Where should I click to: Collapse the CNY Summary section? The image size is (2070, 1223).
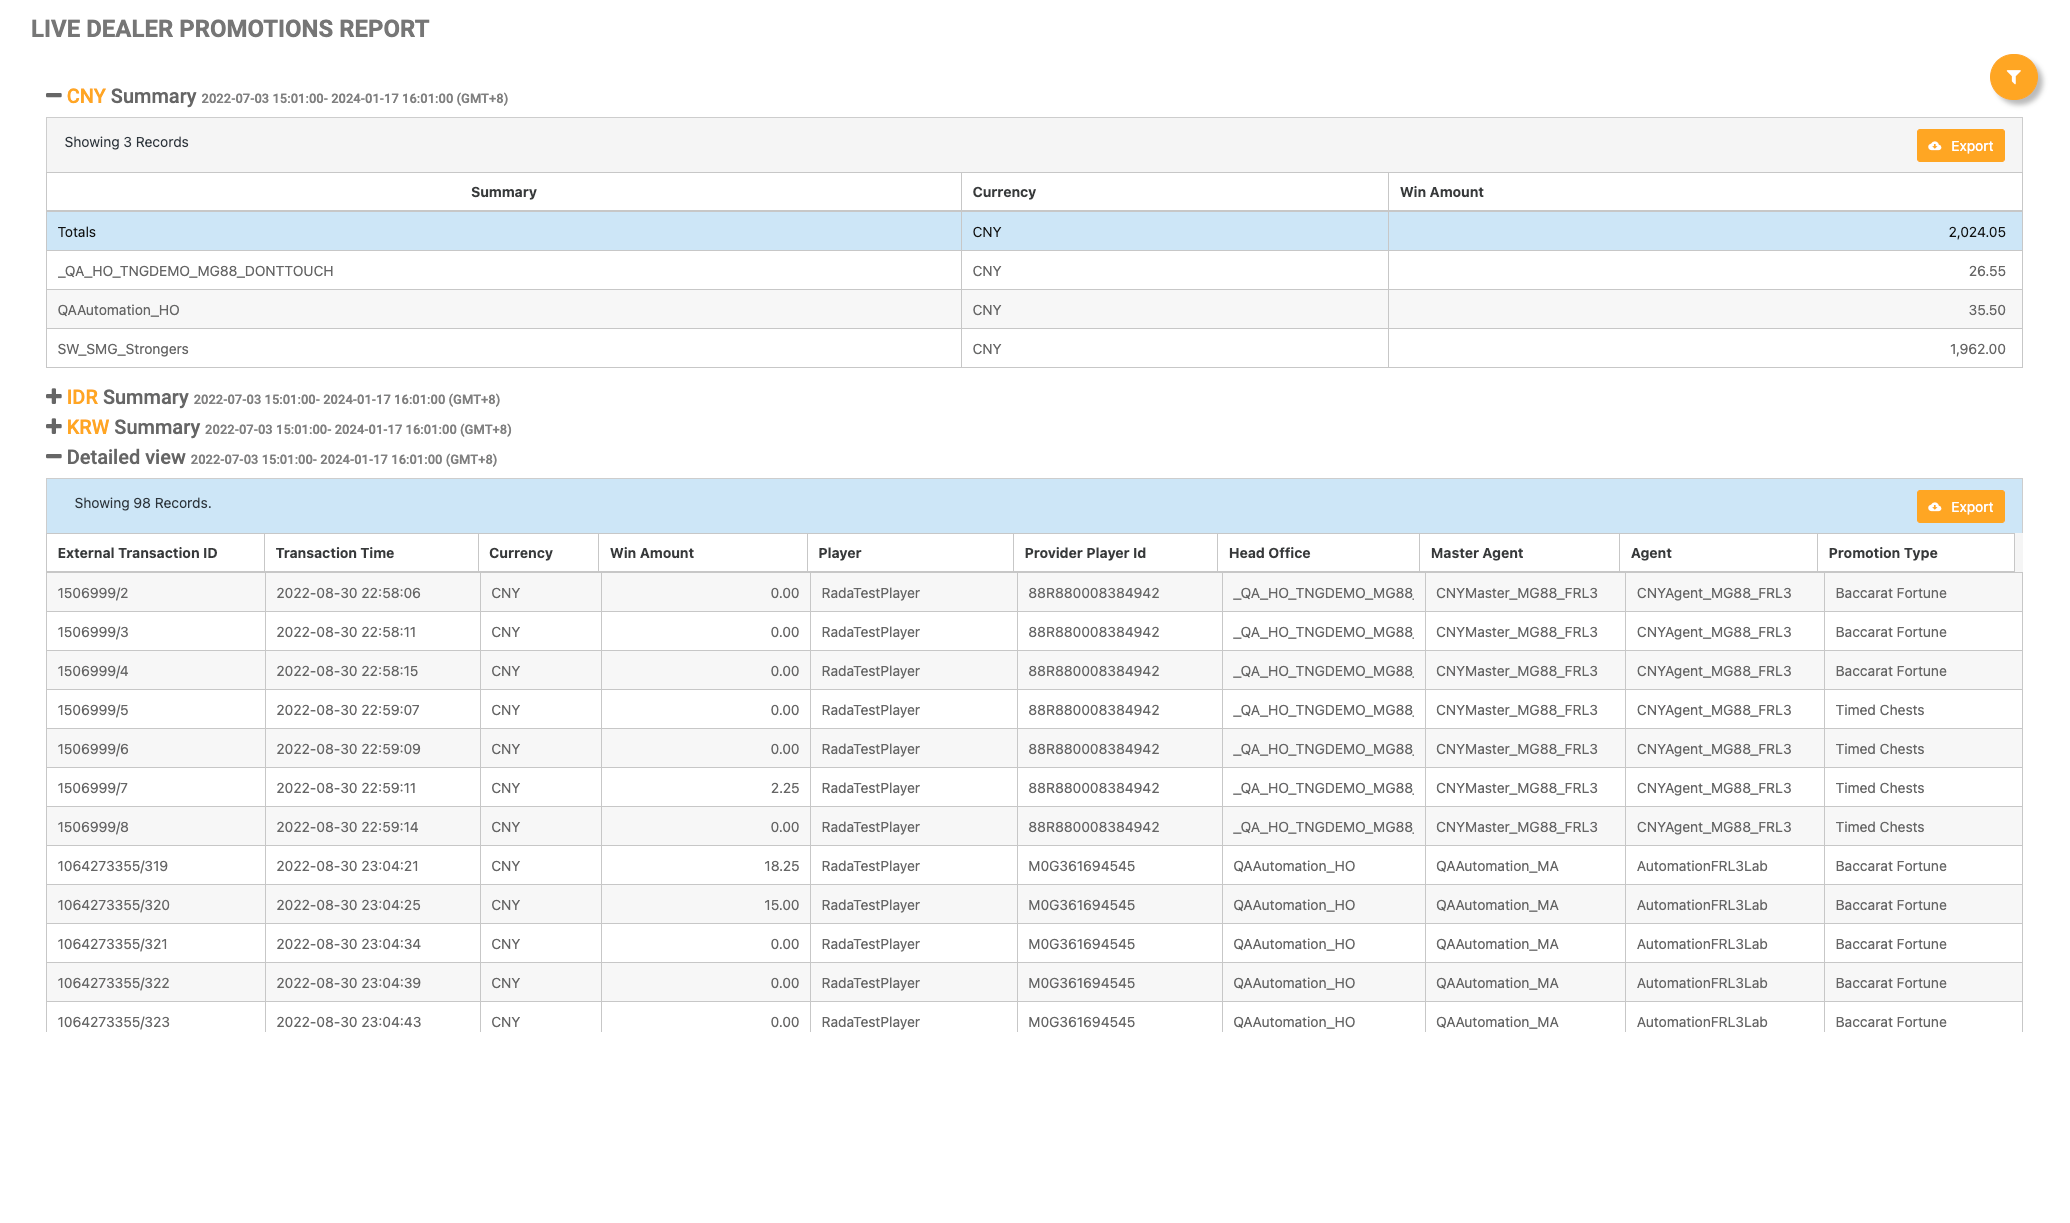54,96
